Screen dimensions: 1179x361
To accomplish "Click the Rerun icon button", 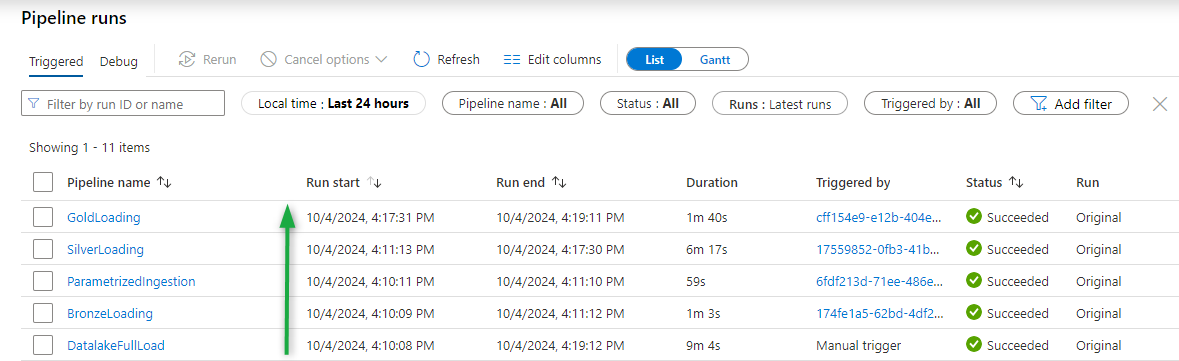I will click(207, 59).
